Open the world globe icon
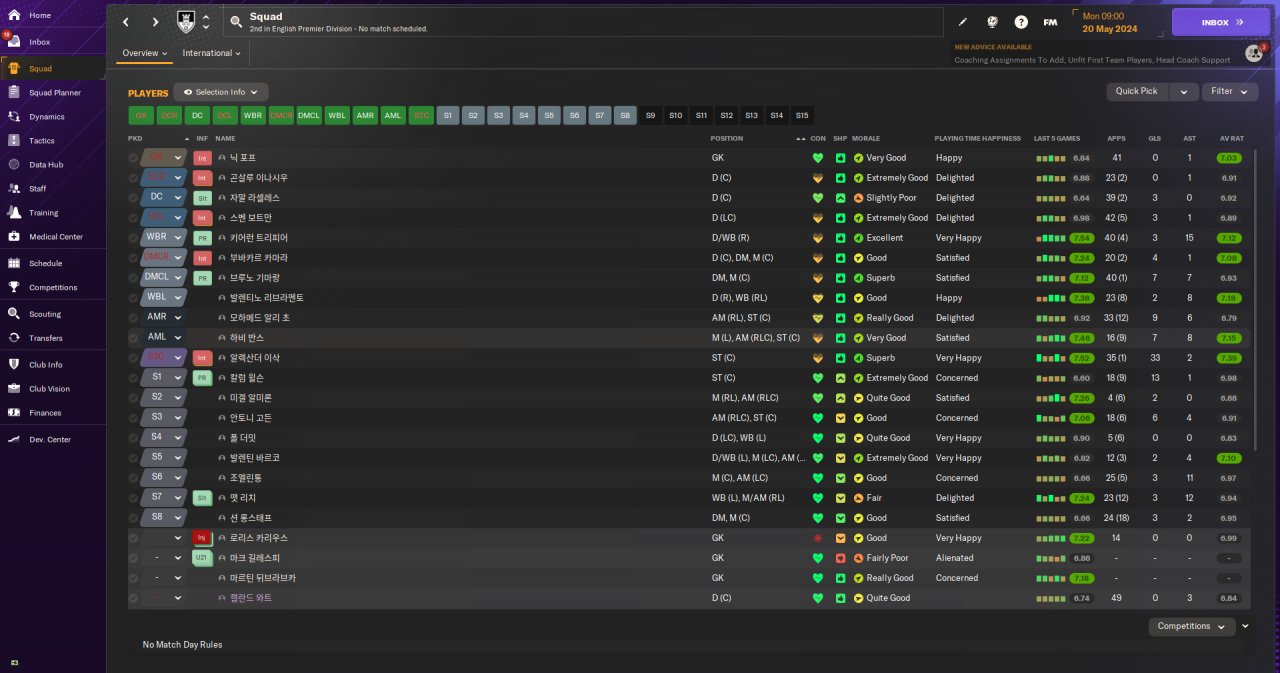 (992, 21)
